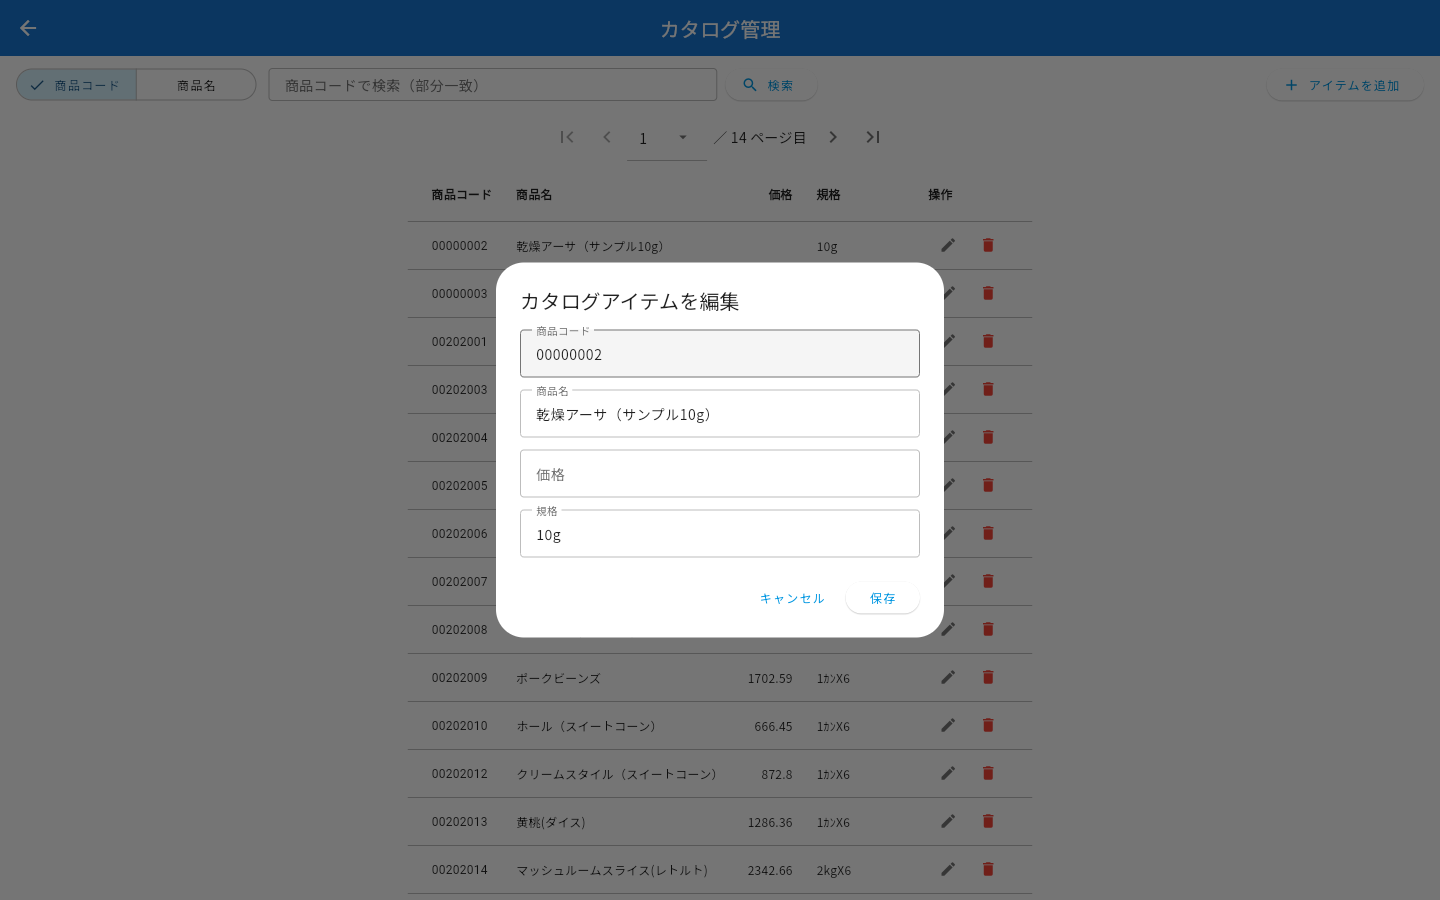Delete the 00202008 row
Viewport: 1440px width, 900px height.
coord(988,629)
